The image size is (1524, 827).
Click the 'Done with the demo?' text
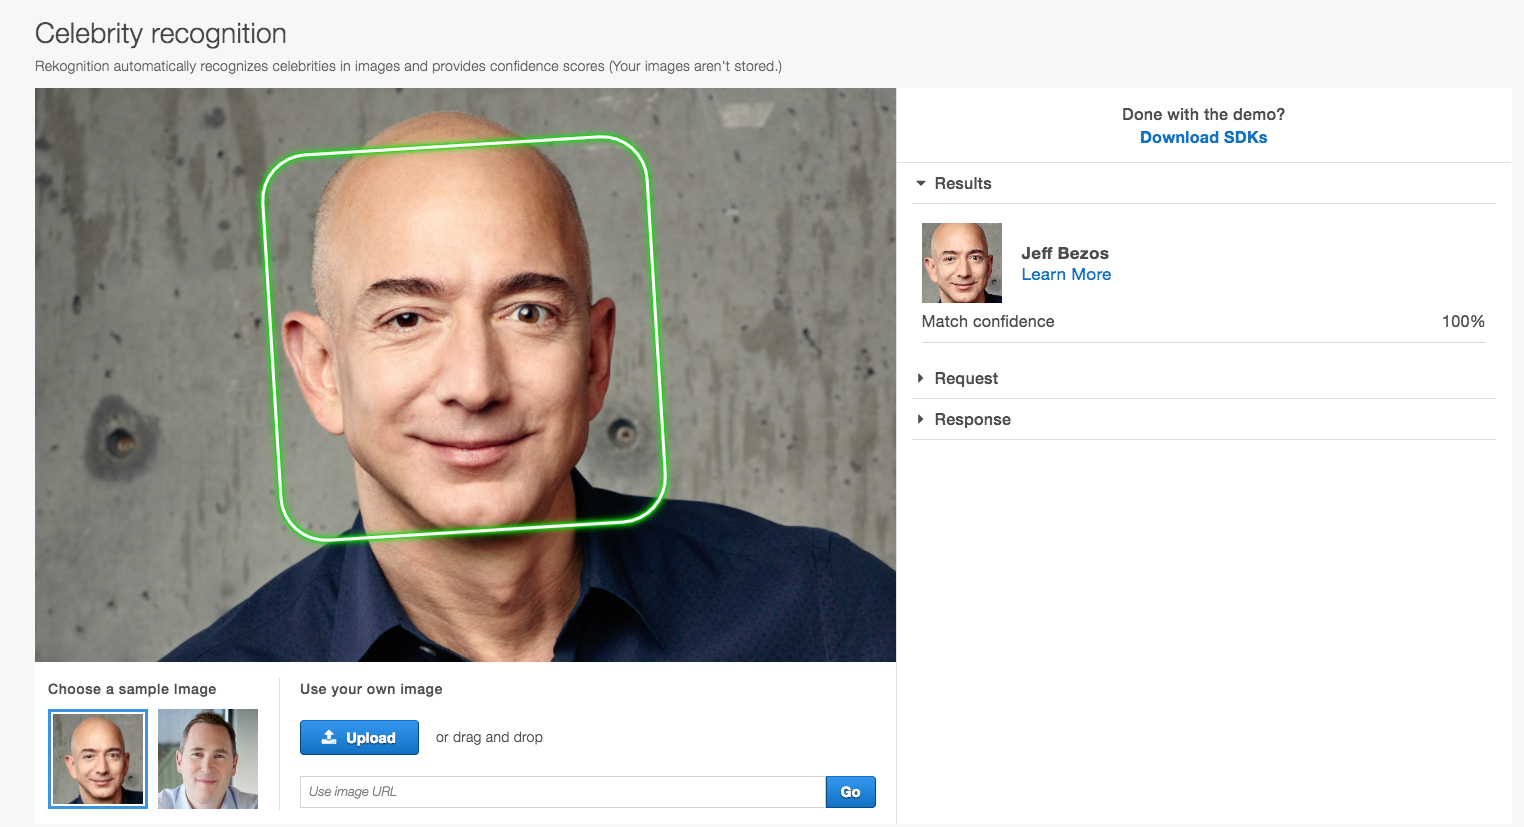pyautogui.click(x=1203, y=114)
